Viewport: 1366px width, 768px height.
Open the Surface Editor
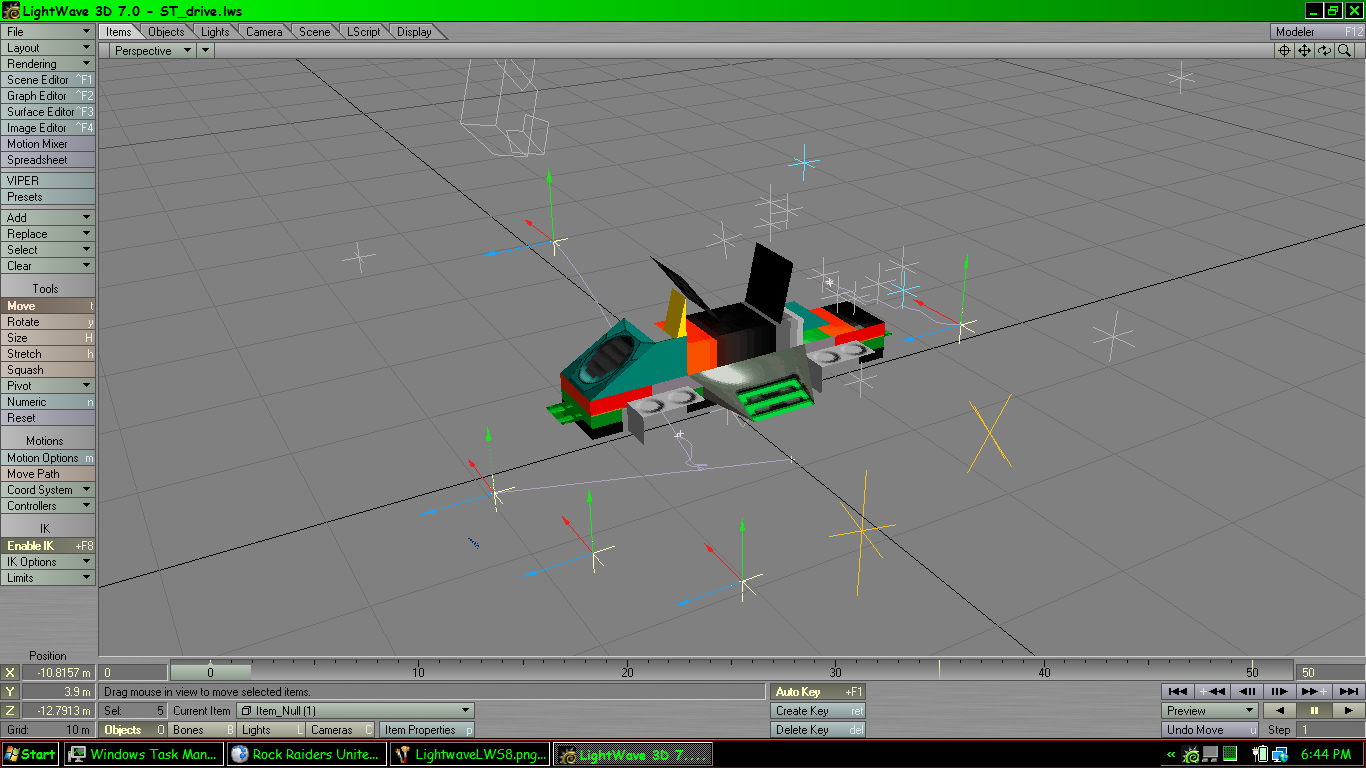pos(48,112)
